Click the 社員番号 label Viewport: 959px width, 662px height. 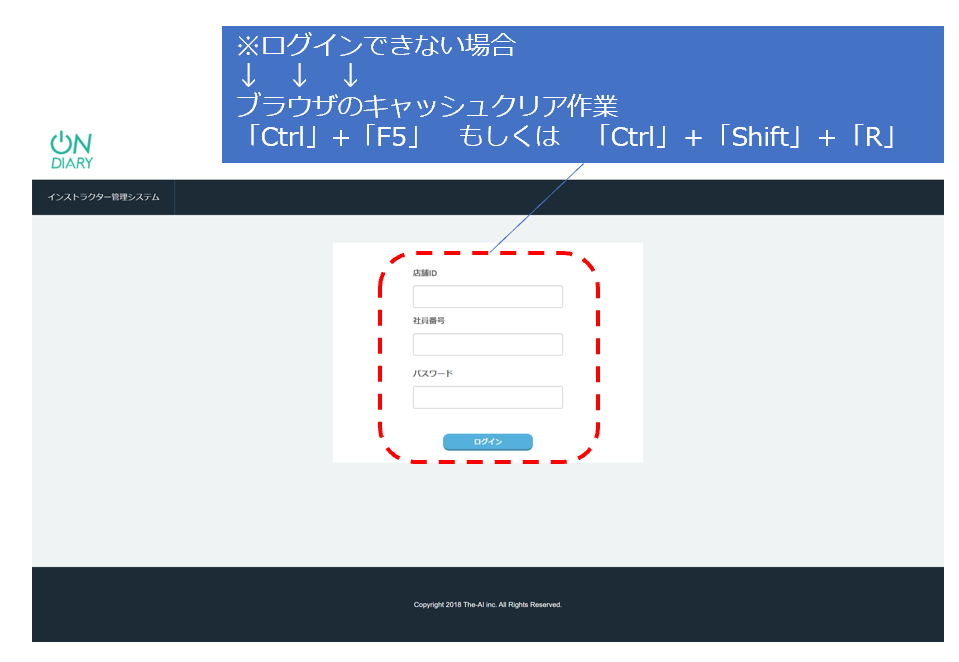427,320
